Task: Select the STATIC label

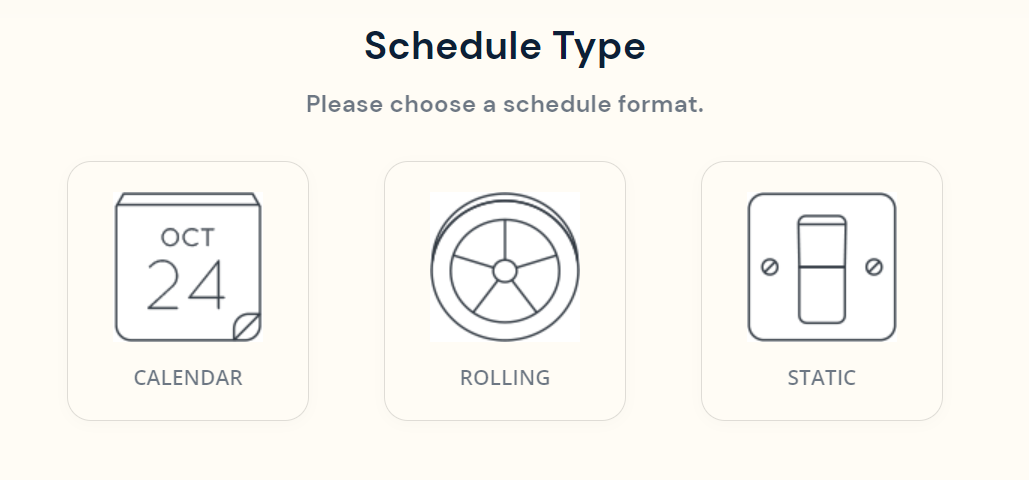Action: [822, 378]
